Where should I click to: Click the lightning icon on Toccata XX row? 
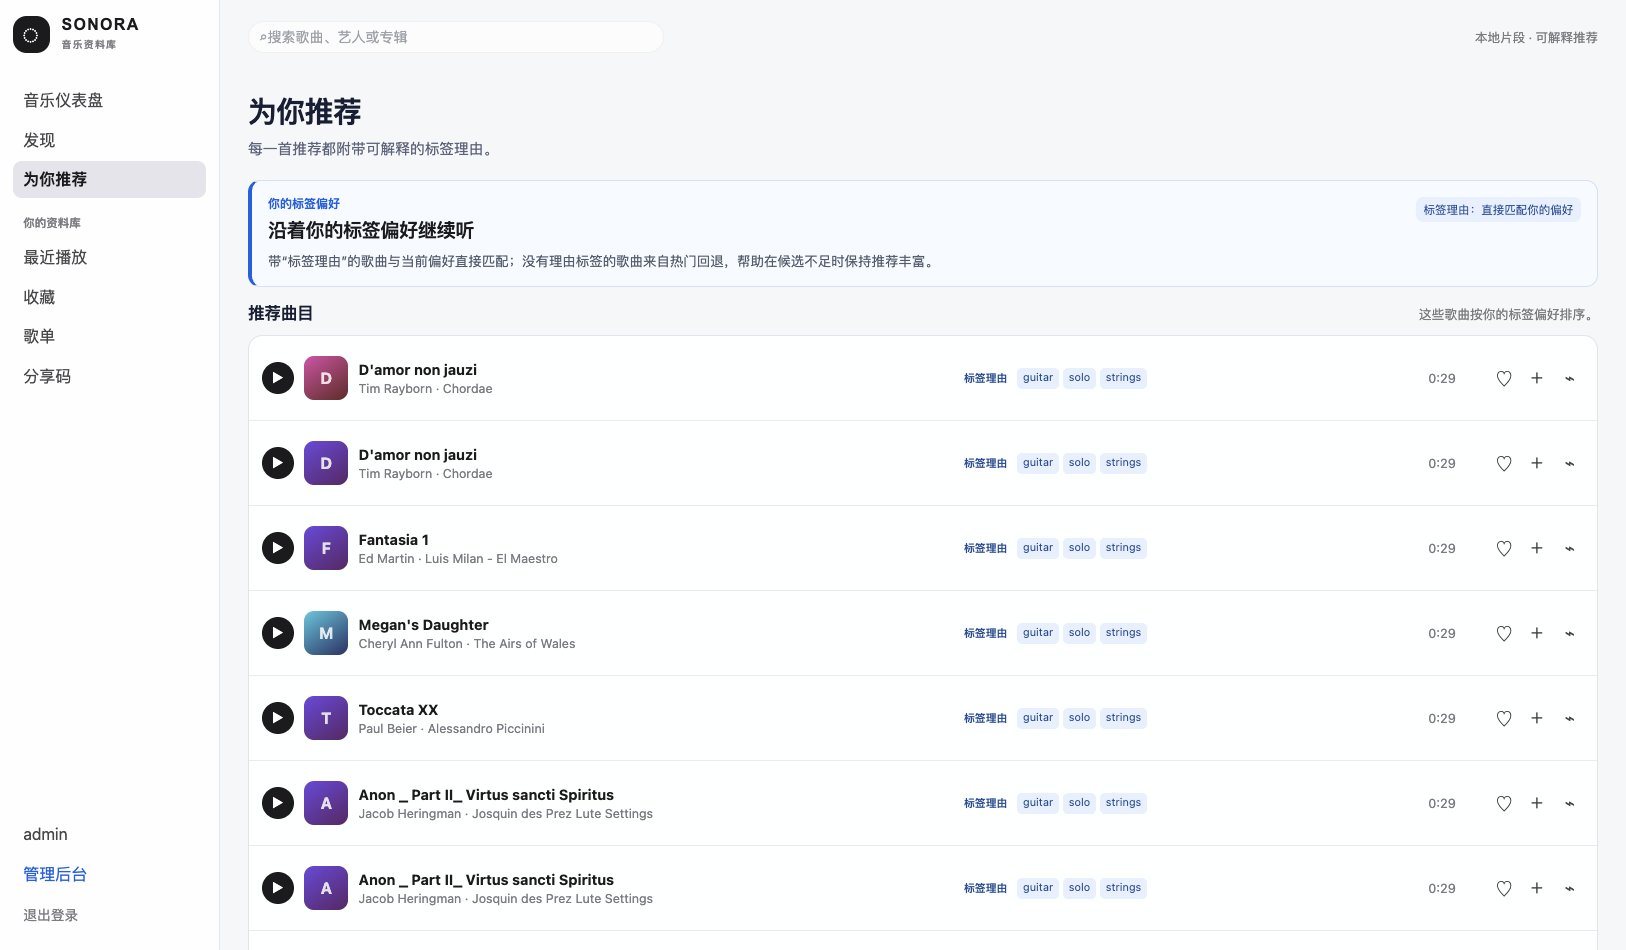[x=1570, y=718]
